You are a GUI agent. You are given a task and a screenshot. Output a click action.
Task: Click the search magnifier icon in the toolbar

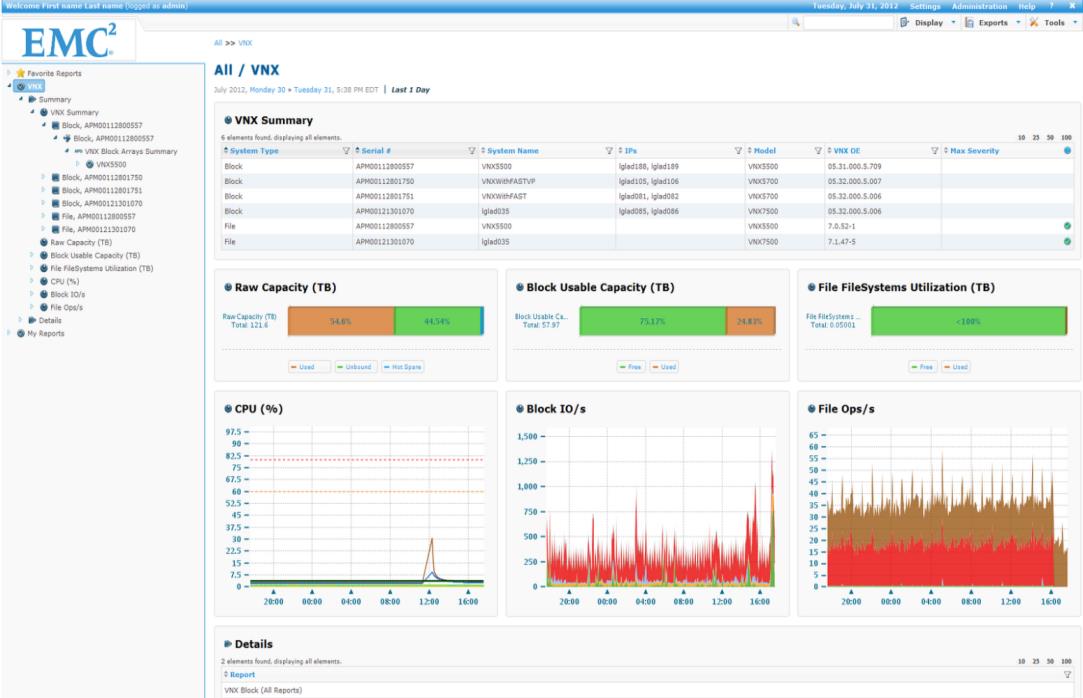[x=796, y=23]
